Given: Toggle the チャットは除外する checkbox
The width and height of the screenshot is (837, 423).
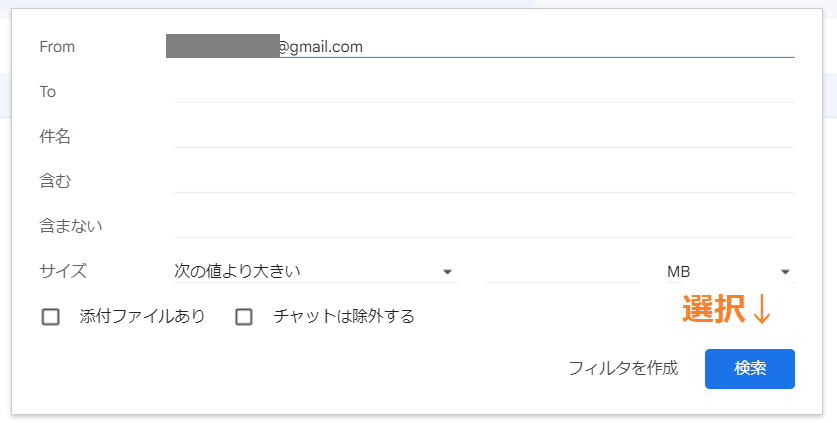Looking at the screenshot, I should click(244, 317).
